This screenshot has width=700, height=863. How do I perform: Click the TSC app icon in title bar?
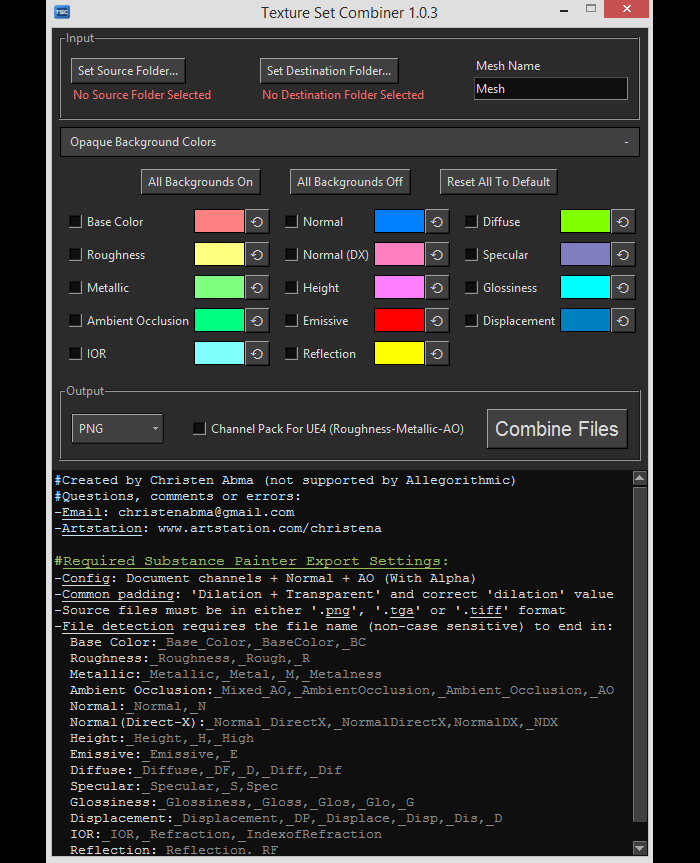[x=62, y=12]
